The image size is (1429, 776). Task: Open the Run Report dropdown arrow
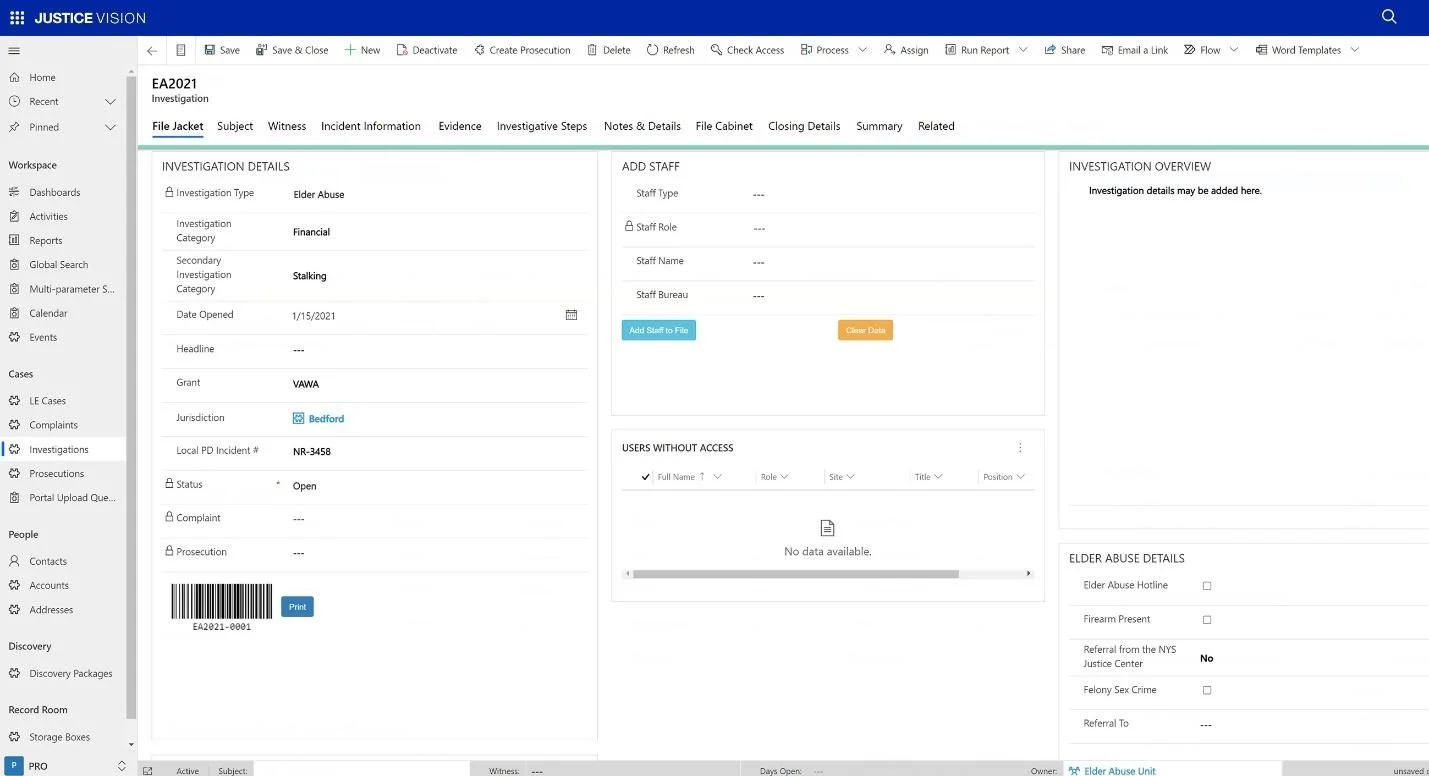click(x=1023, y=50)
